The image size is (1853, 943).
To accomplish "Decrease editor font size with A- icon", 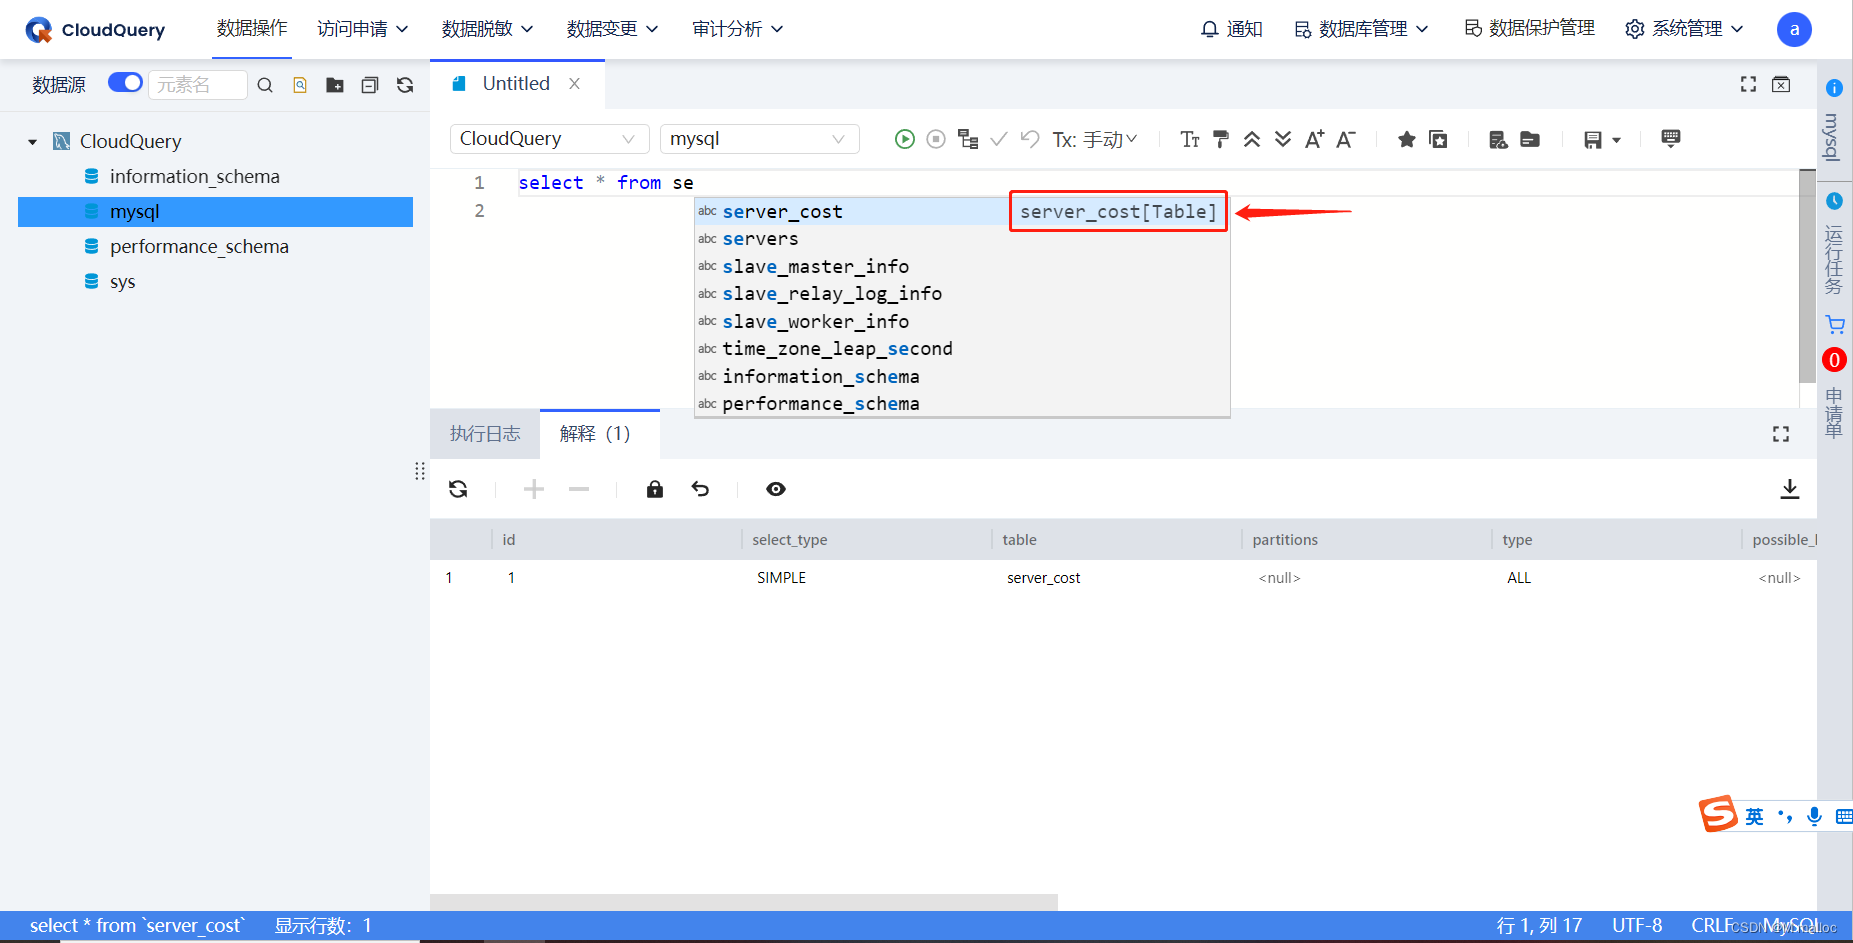I will [x=1346, y=139].
